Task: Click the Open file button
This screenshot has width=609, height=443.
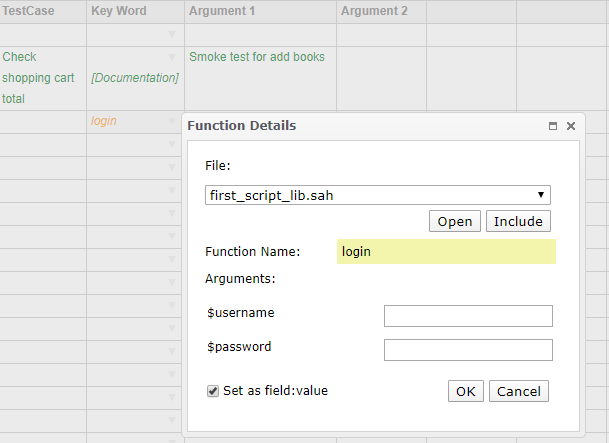Action: 454,222
